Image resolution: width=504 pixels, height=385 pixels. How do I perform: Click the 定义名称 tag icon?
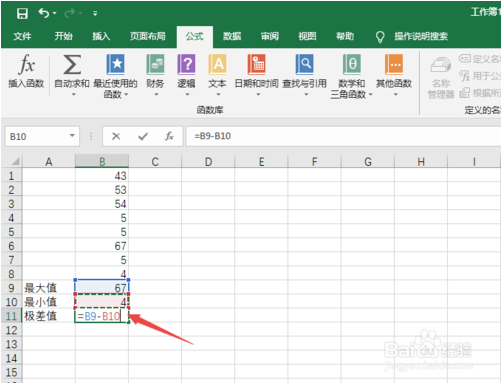[465, 59]
